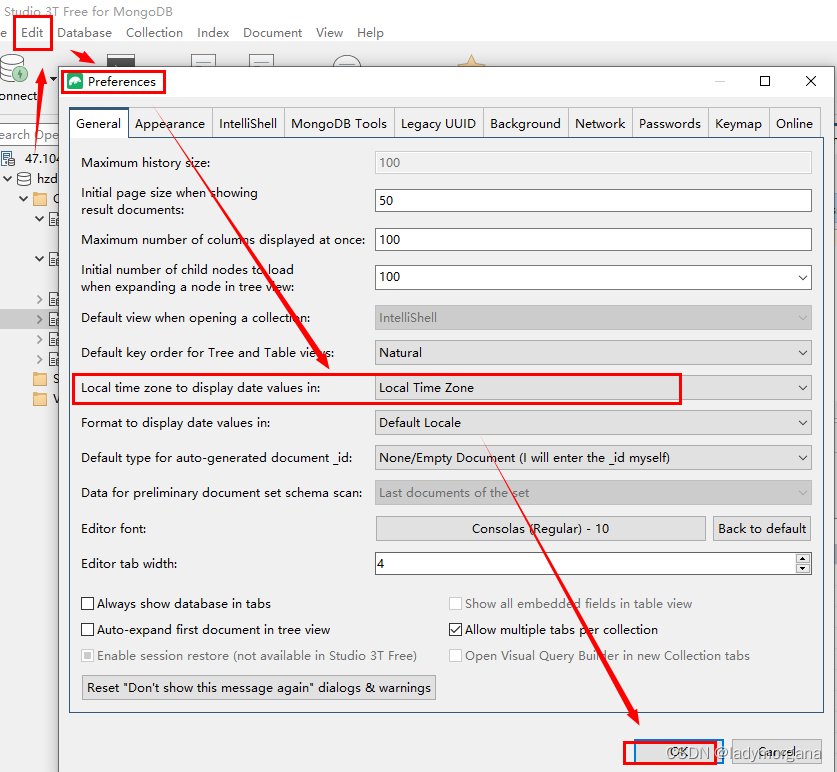Maximize the Preferences dialog
The width and height of the screenshot is (837, 772).
tap(765, 81)
